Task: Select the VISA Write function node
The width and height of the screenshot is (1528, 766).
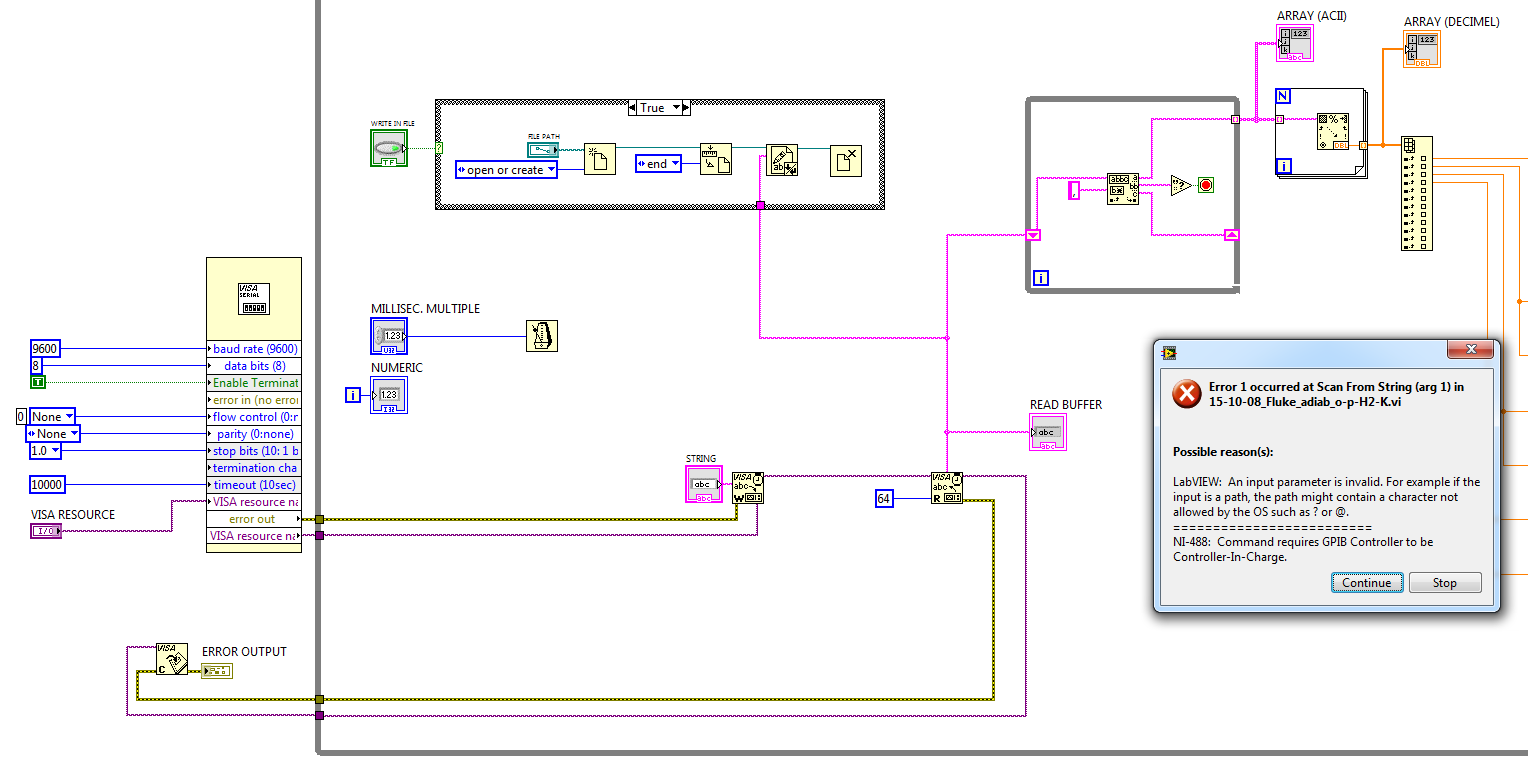Action: coord(748,488)
